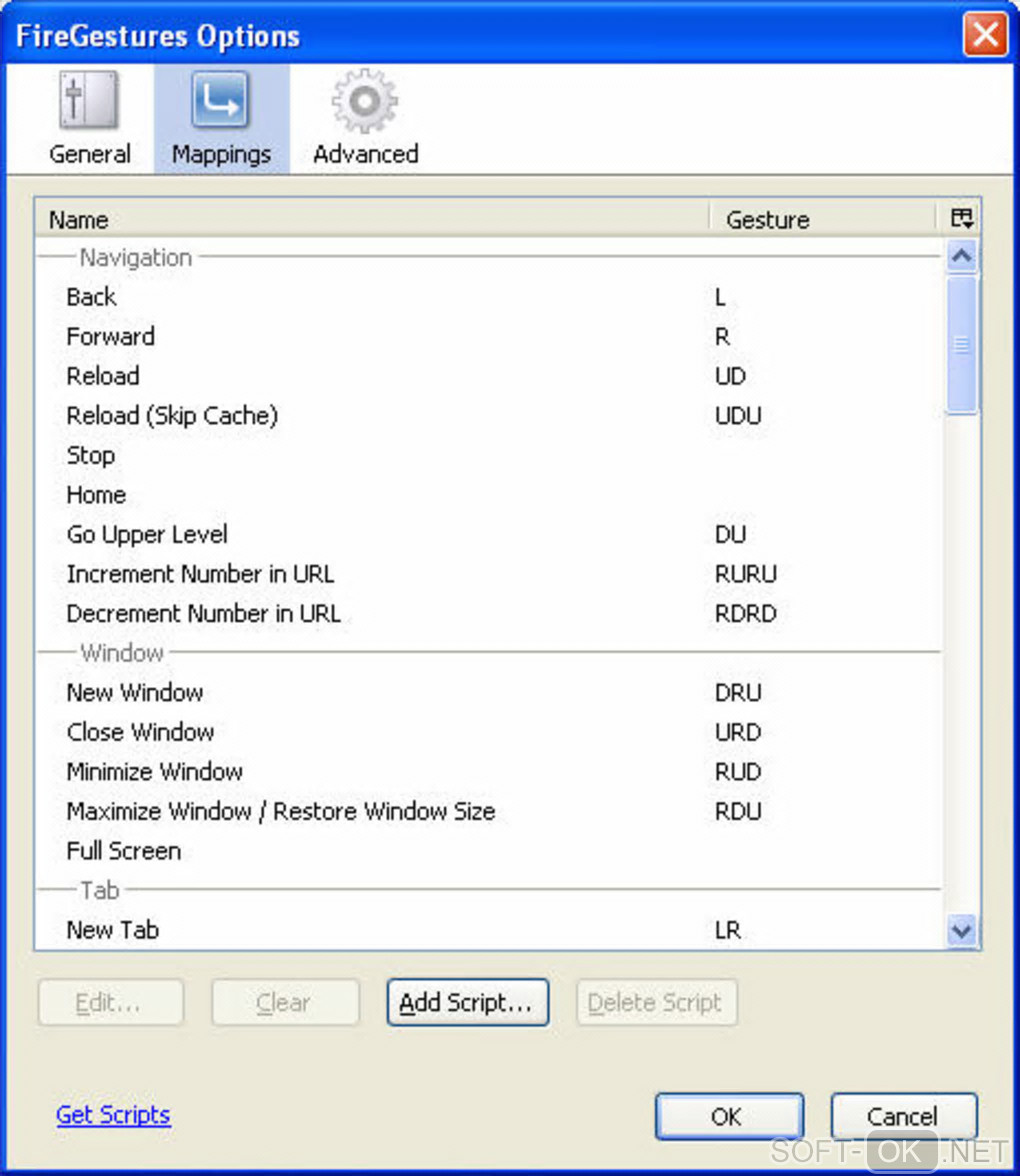
Task: Select the Go Upper Level row
Action: point(489,534)
